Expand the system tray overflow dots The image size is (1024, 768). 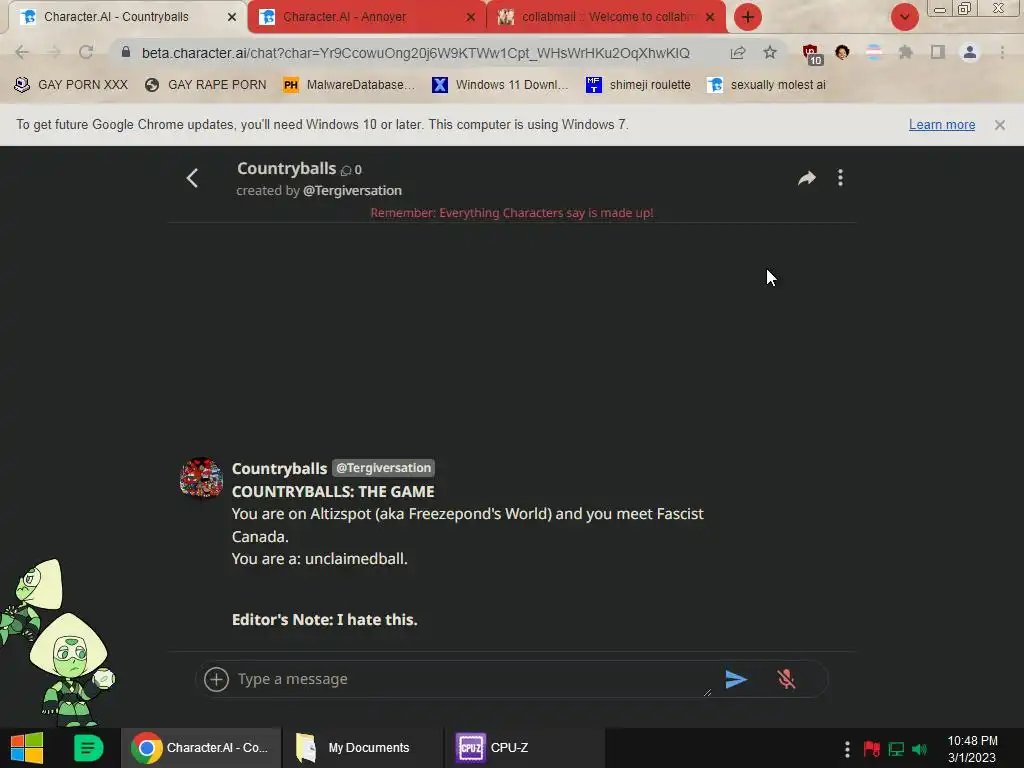(x=847, y=749)
